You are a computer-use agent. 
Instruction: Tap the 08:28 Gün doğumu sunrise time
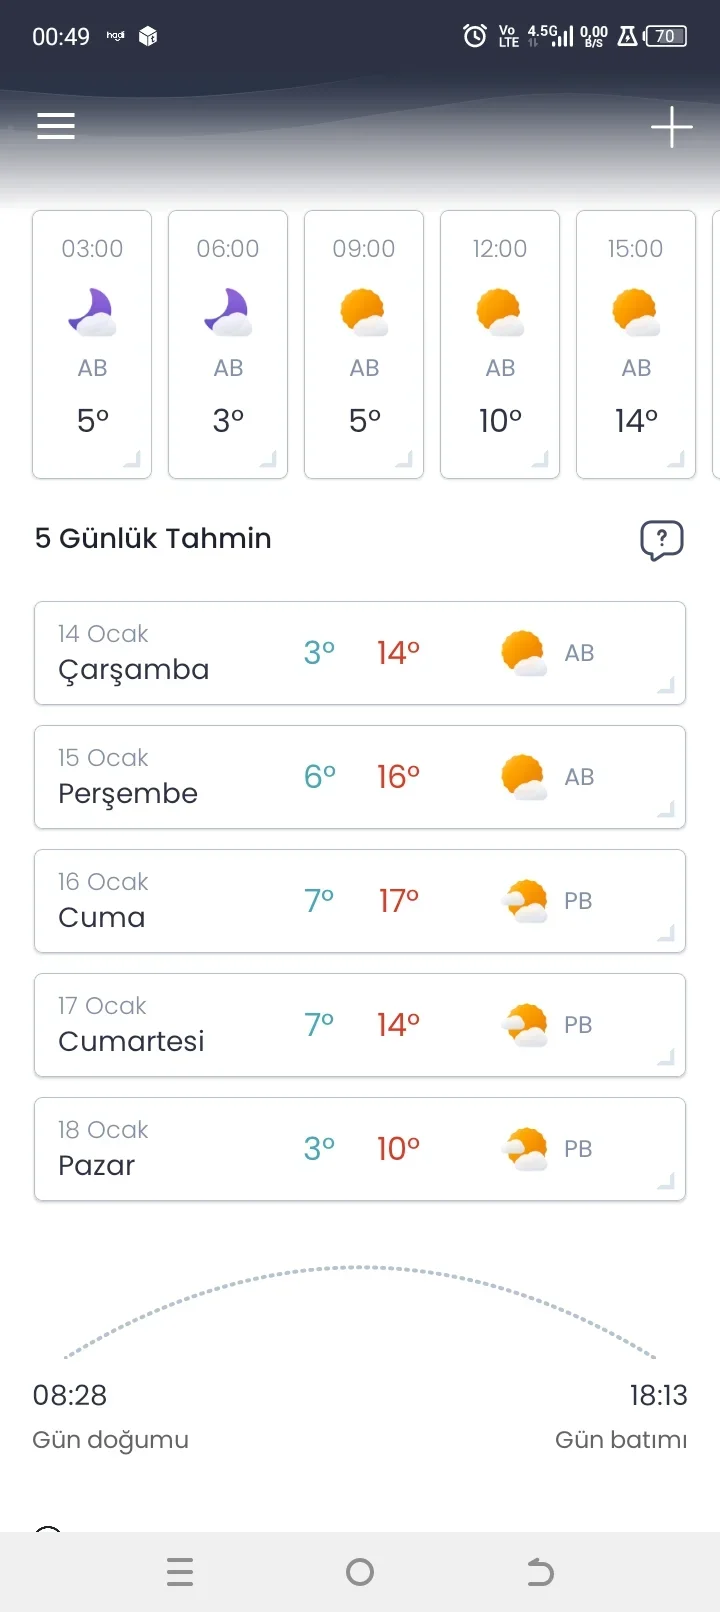(x=70, y=1395)
